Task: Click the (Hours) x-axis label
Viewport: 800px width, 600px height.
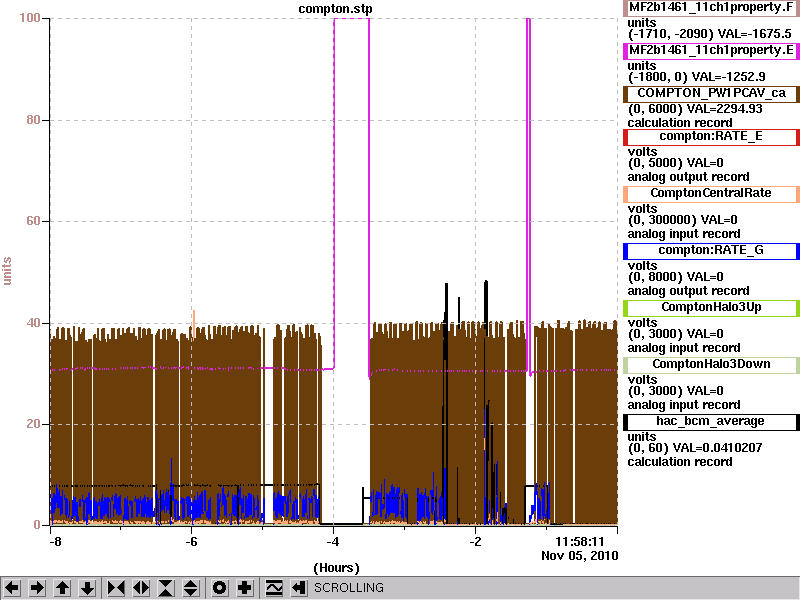Action: (x=336, y=568)
